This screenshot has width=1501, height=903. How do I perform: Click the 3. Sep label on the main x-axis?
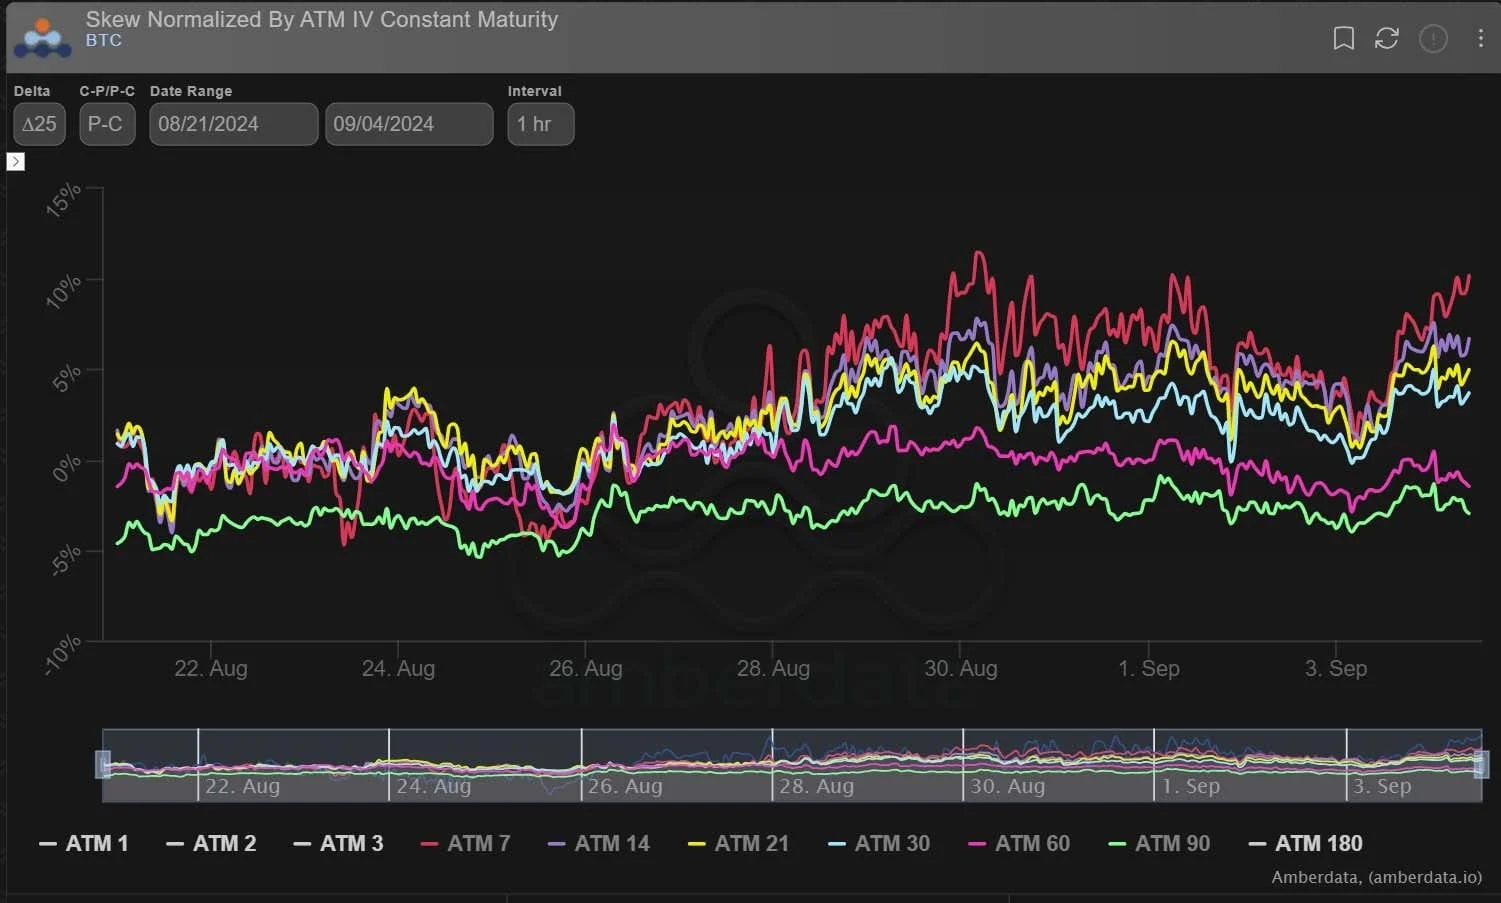[1336, 668]
